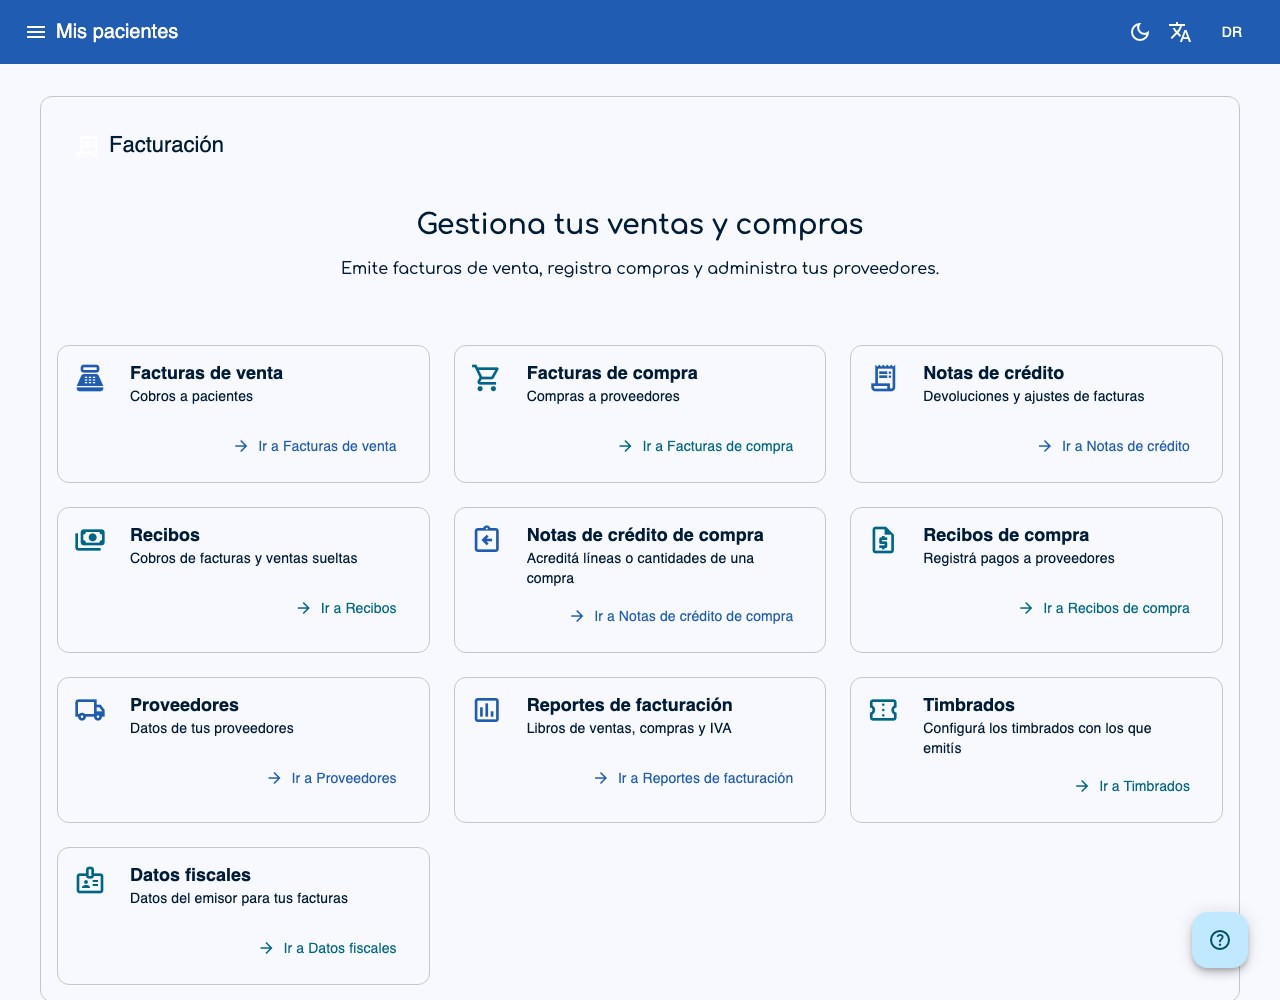
Task: Click the Facturación header icon
Action: pos(88,146)
